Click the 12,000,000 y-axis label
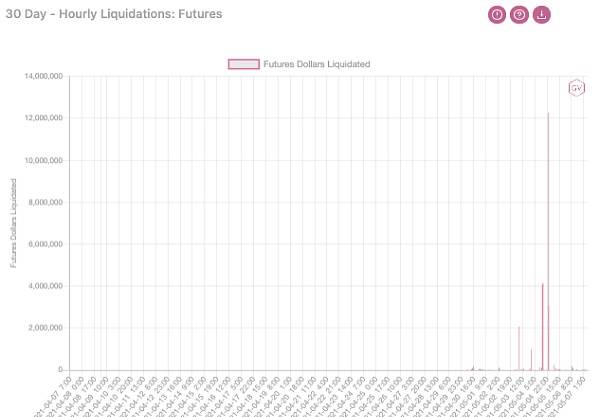Image resolution: width=600 pixels, height=417 pixels. [x=44, y=118]
